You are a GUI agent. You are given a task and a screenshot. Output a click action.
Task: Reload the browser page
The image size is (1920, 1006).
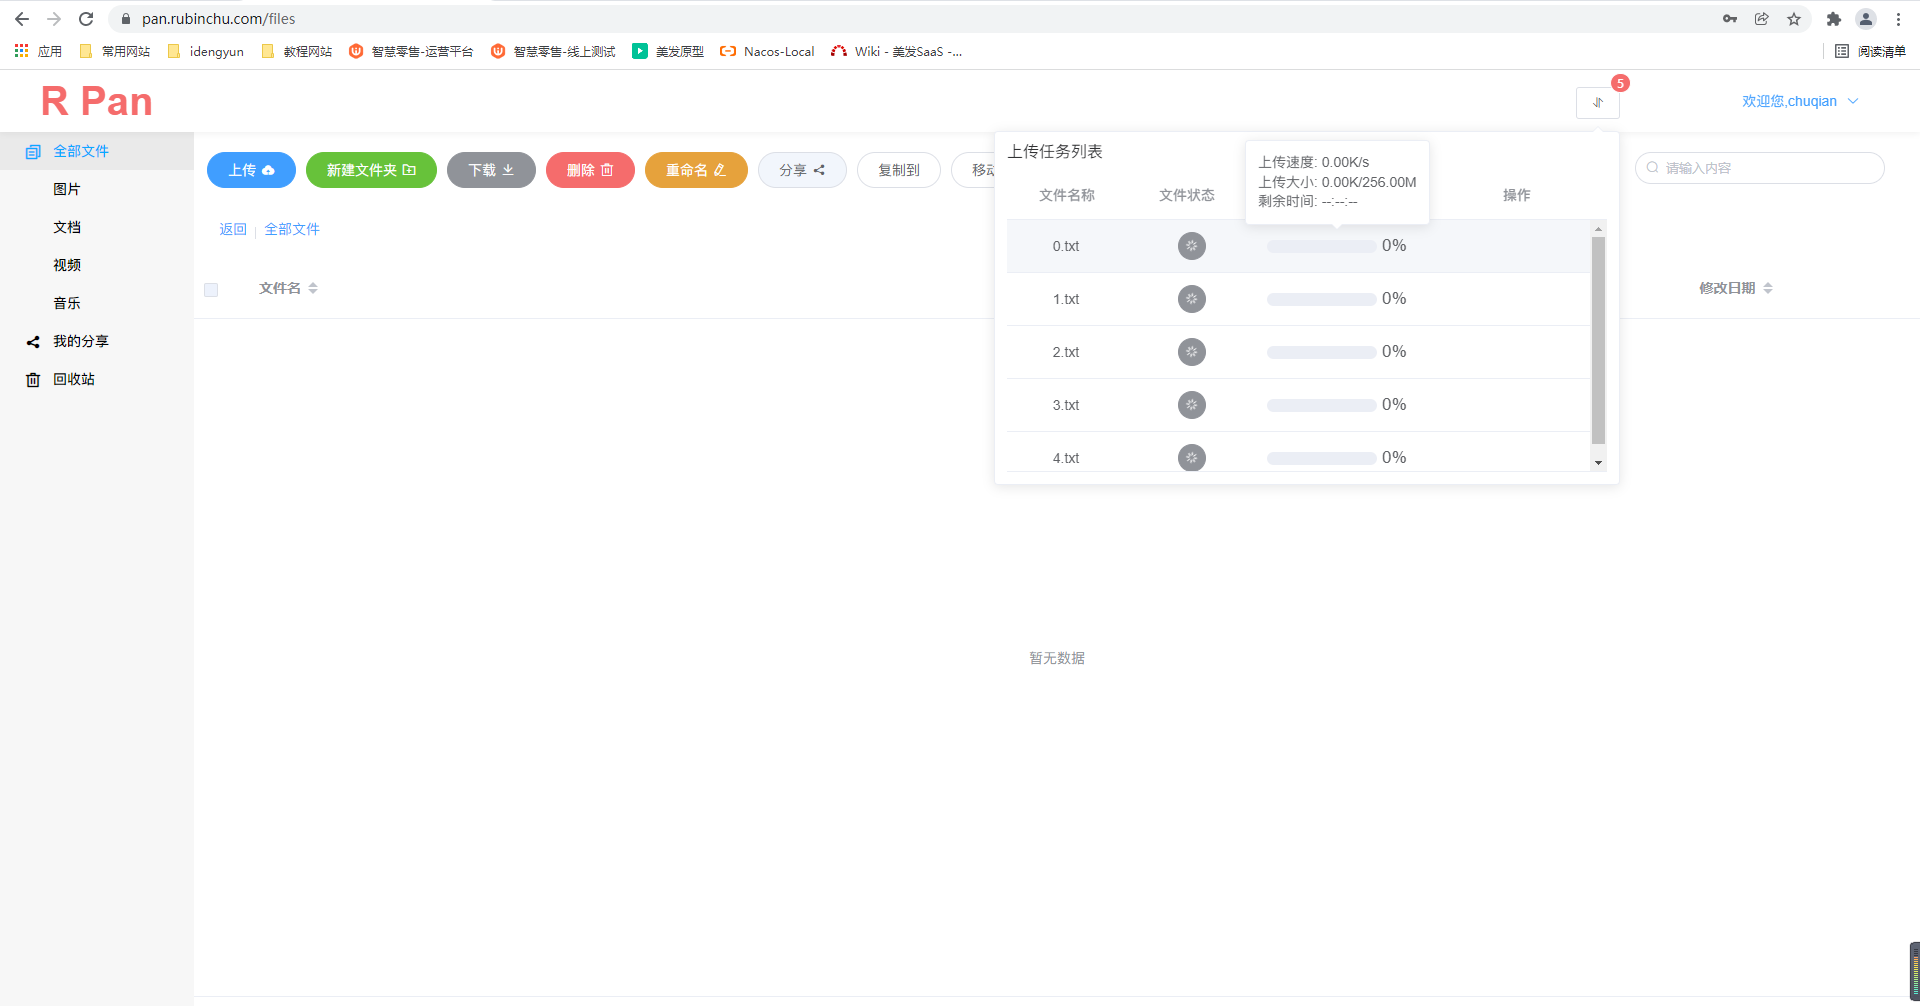(86, 19)
